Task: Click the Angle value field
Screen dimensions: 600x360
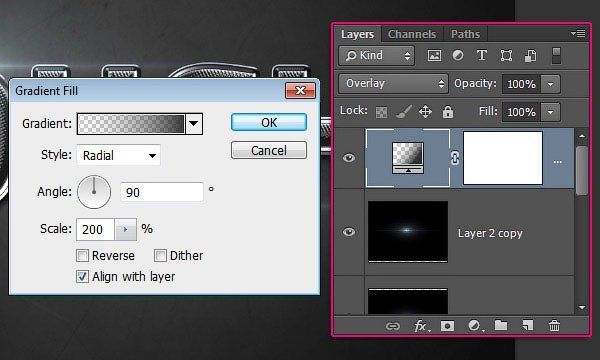Action: [x=162, y=192]
